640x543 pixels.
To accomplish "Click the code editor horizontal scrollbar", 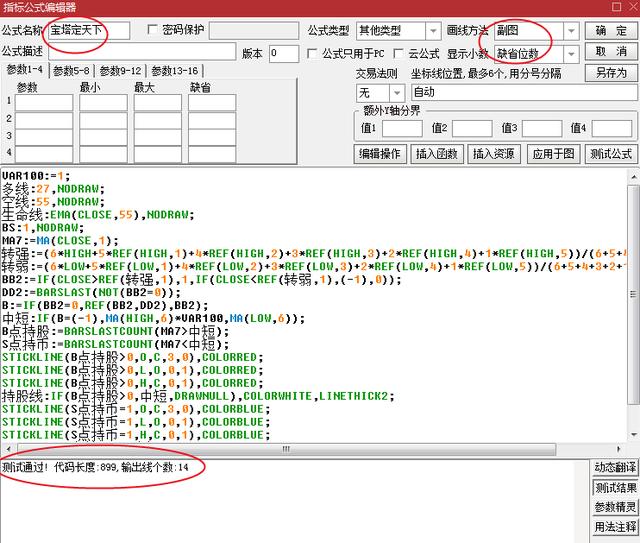I will tap(300, 449).
